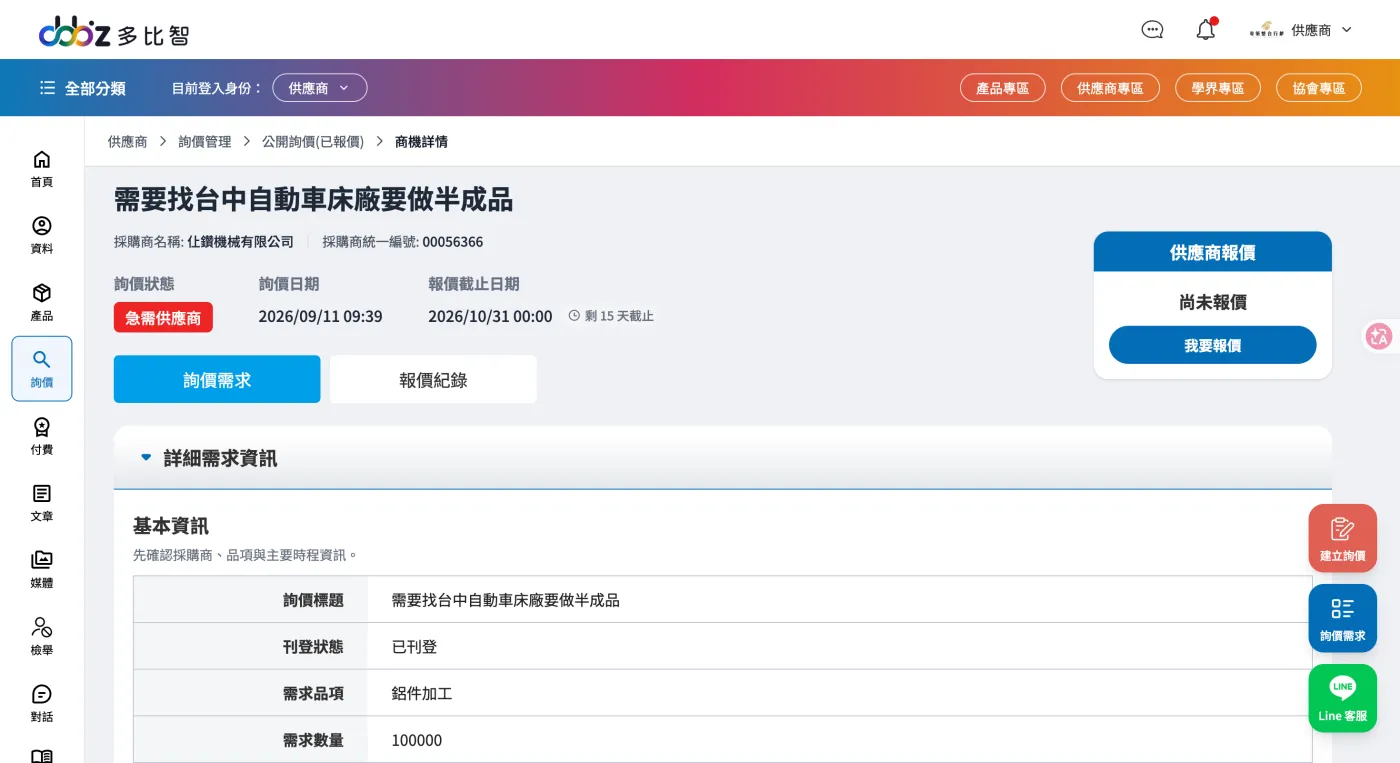Click the pink translate icon at right edge
The width and height of the screenshot is (1400, 763).
coord(1379,336)
